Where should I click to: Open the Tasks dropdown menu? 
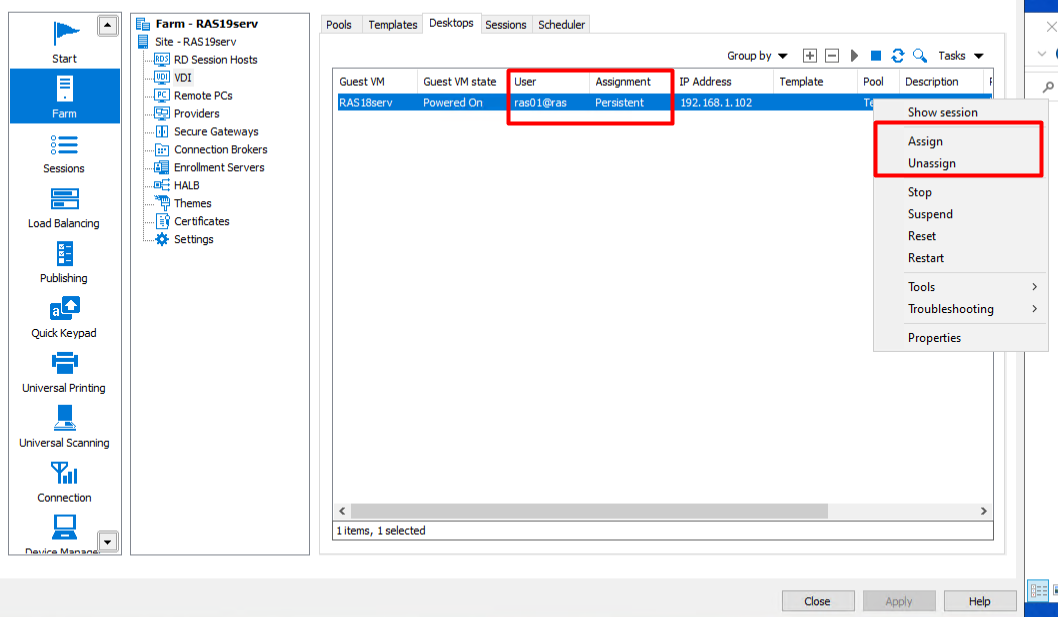point(960,56)
